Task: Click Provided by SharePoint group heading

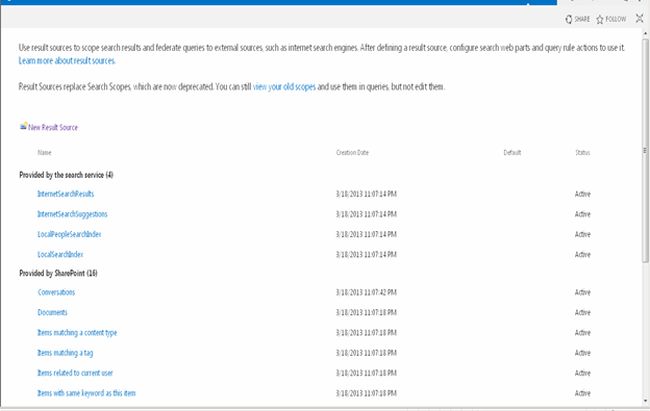Action: coord(58,273)
